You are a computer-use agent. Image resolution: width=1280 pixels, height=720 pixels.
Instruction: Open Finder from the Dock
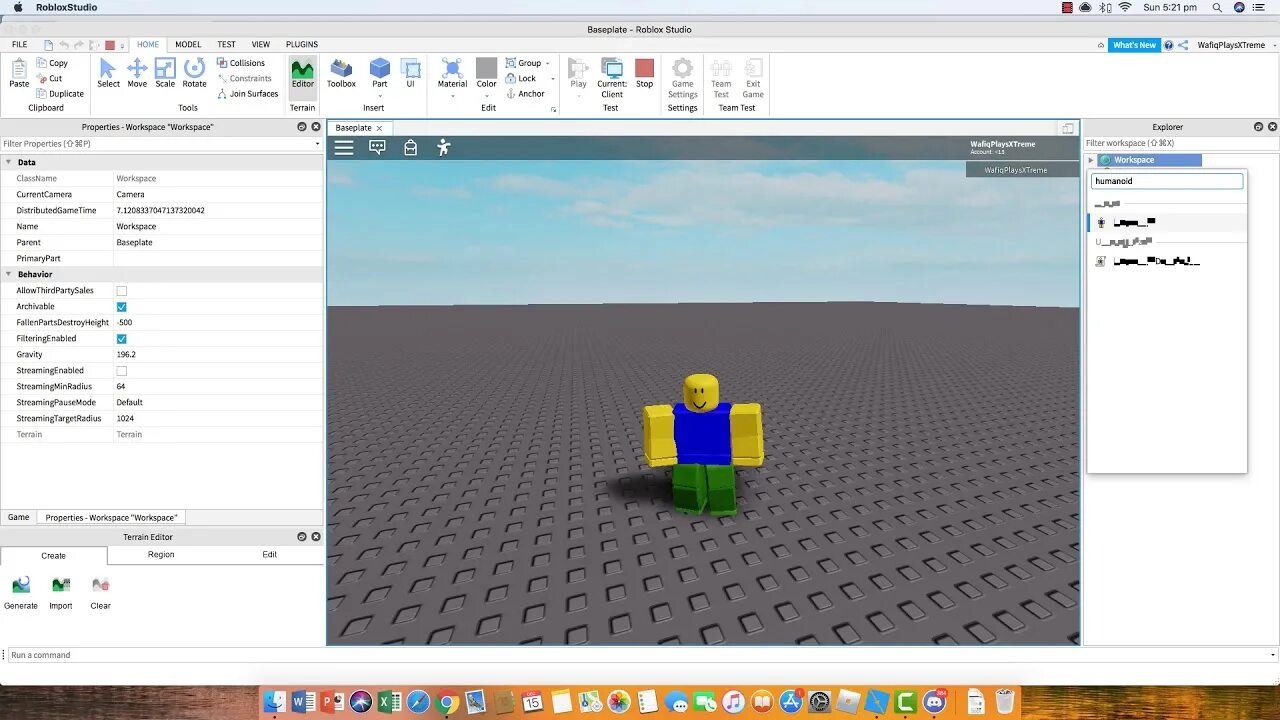tap(274, 702)
